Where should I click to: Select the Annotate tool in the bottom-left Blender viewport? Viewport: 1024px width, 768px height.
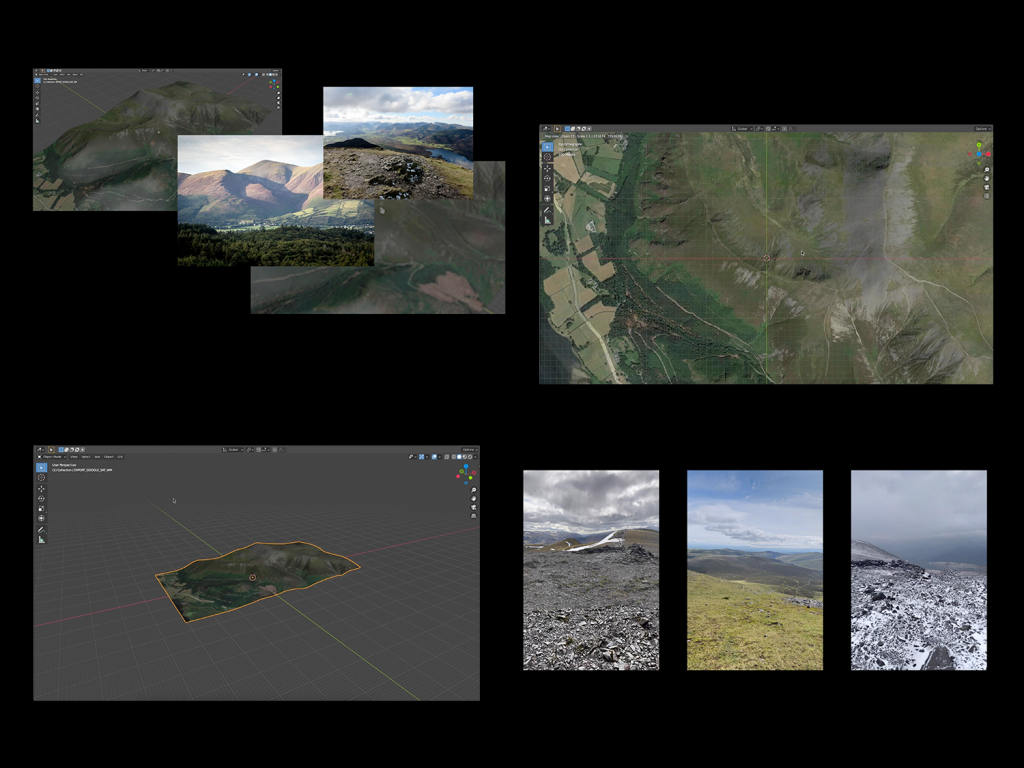click(41, 530)
